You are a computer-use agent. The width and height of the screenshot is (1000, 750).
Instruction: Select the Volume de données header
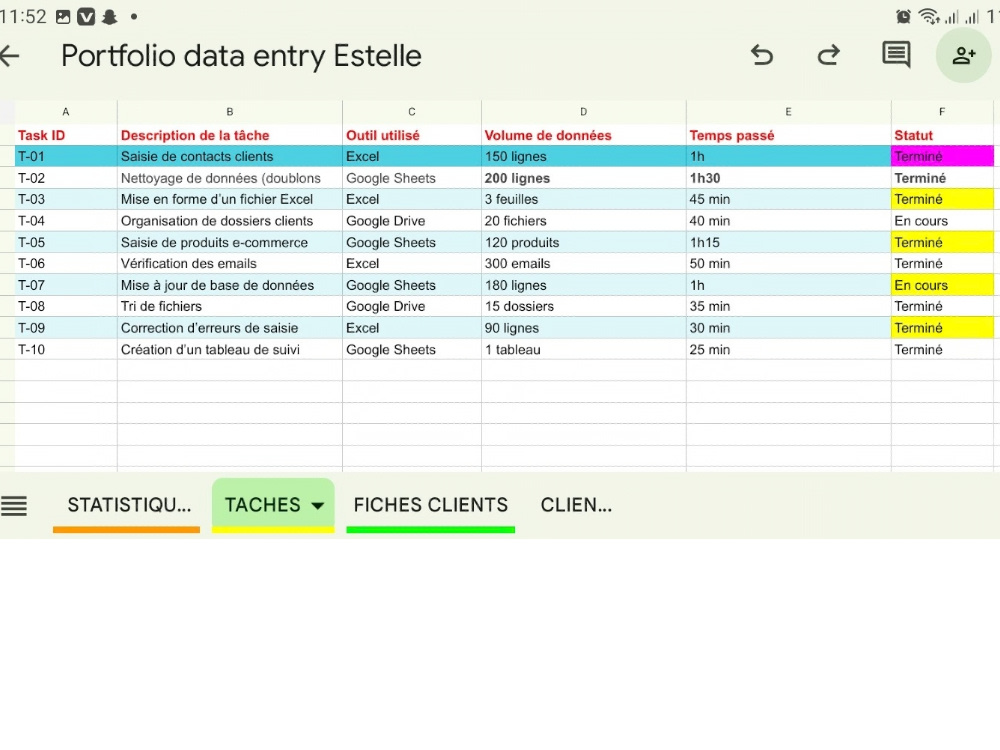pyautogui.click(x=584, y=135)
